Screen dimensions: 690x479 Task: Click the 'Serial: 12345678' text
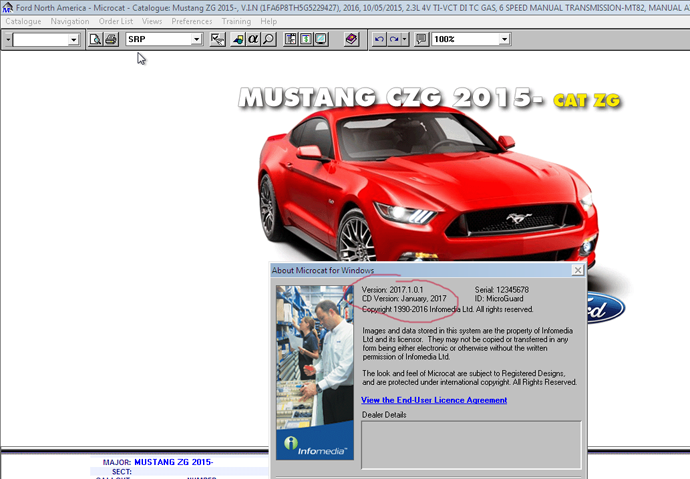click(502, 290)
